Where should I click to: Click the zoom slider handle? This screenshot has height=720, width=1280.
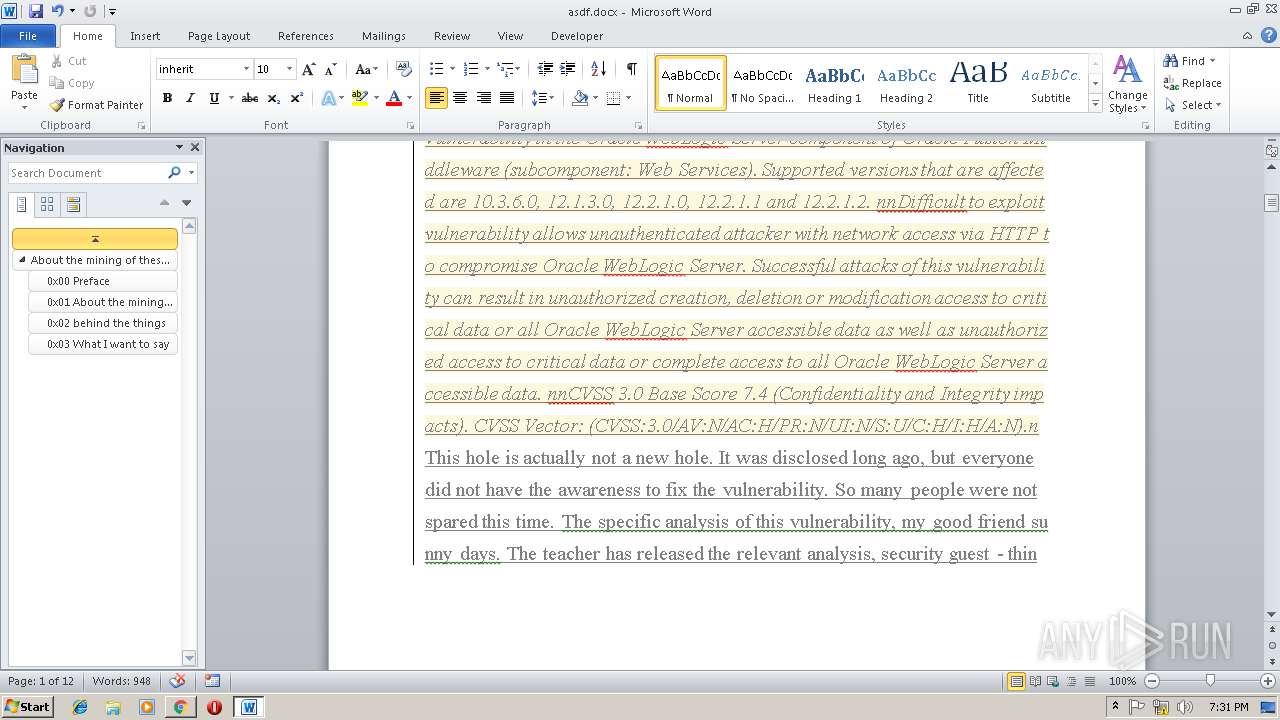click(x=1210, y=681)
